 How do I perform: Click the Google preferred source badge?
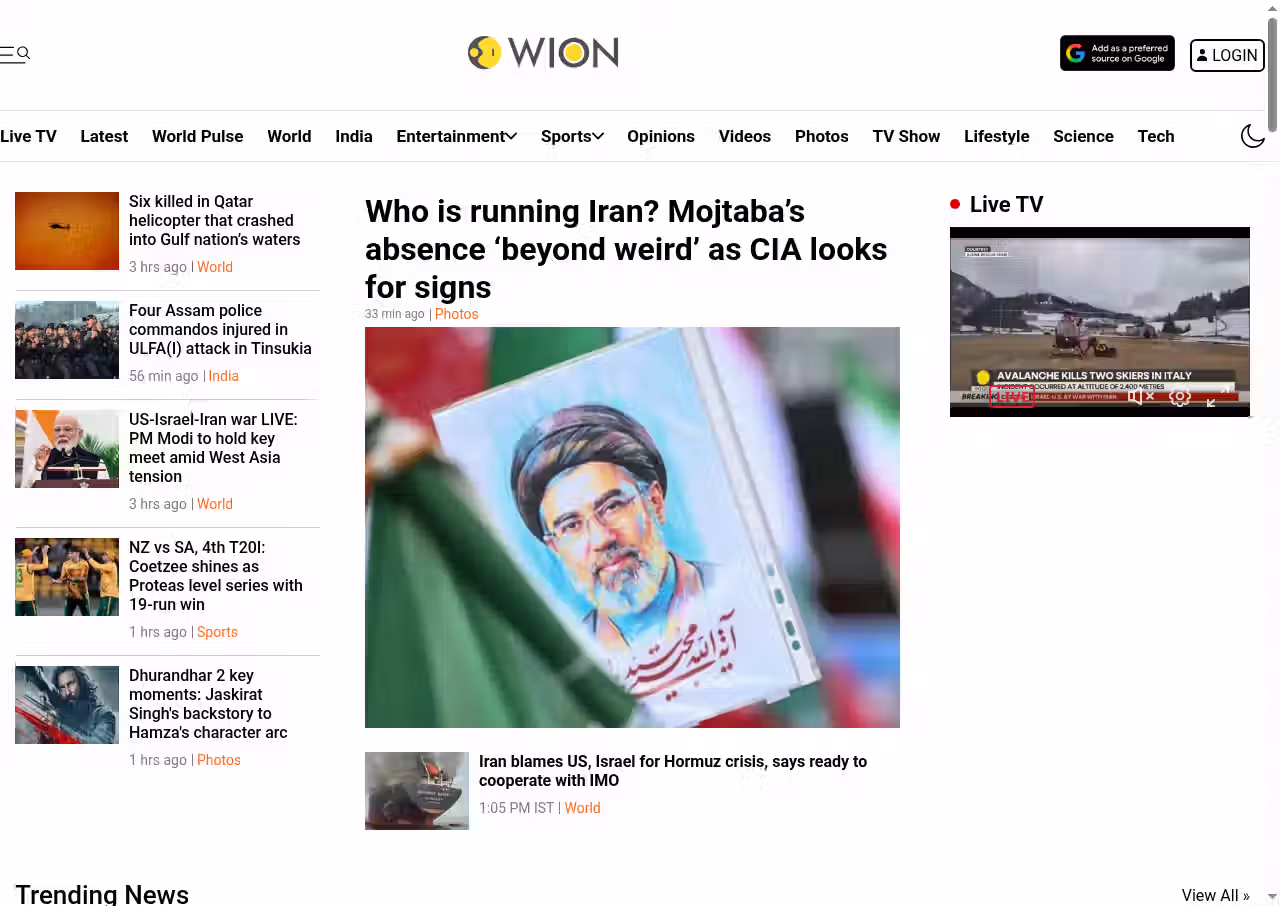(x=1117, y=54)
